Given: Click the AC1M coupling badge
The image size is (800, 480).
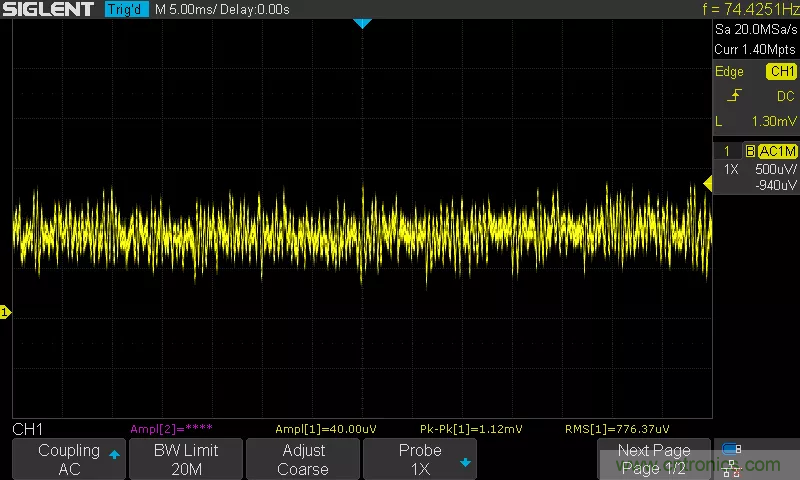Looking at the screenshot, I should 777,151.
